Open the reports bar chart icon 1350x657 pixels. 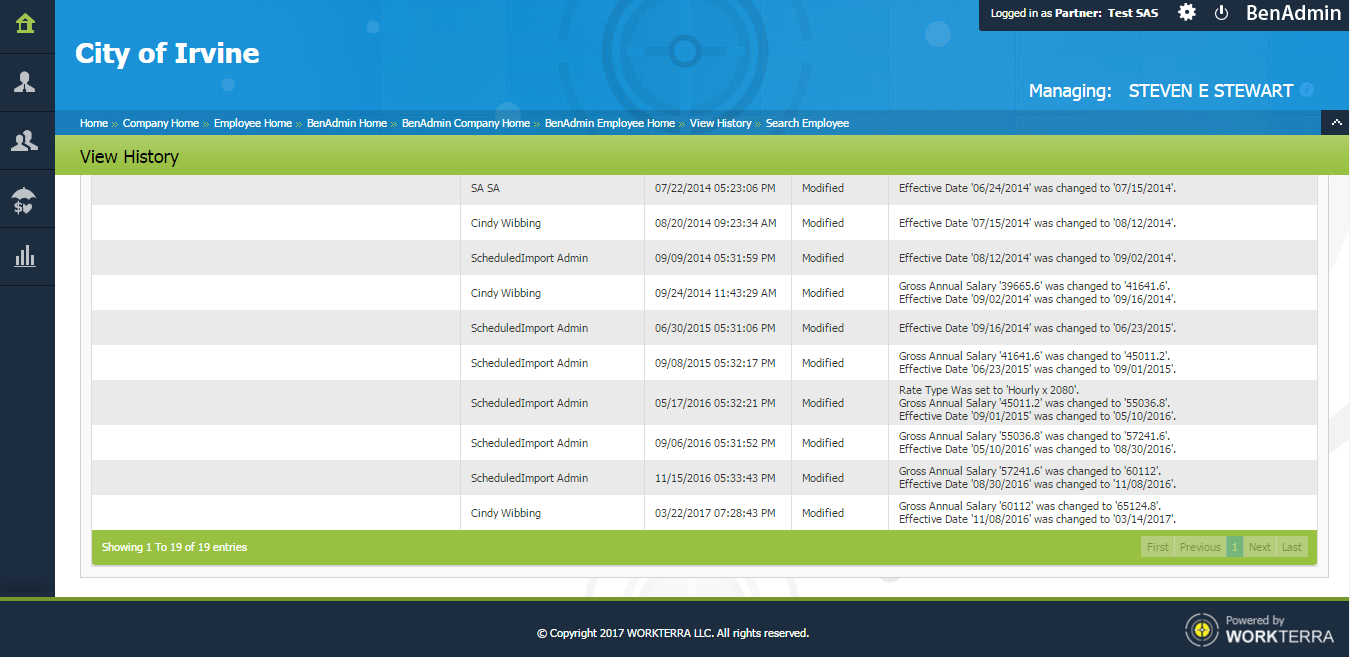click(25, 256)
